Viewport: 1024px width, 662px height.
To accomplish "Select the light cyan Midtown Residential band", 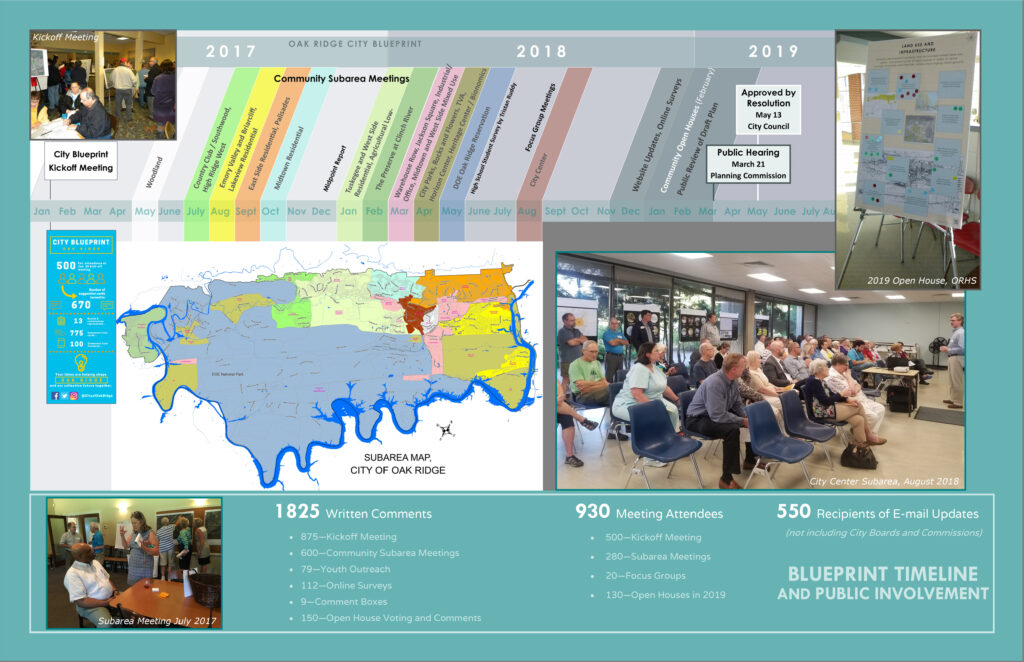I will point(295,153).
